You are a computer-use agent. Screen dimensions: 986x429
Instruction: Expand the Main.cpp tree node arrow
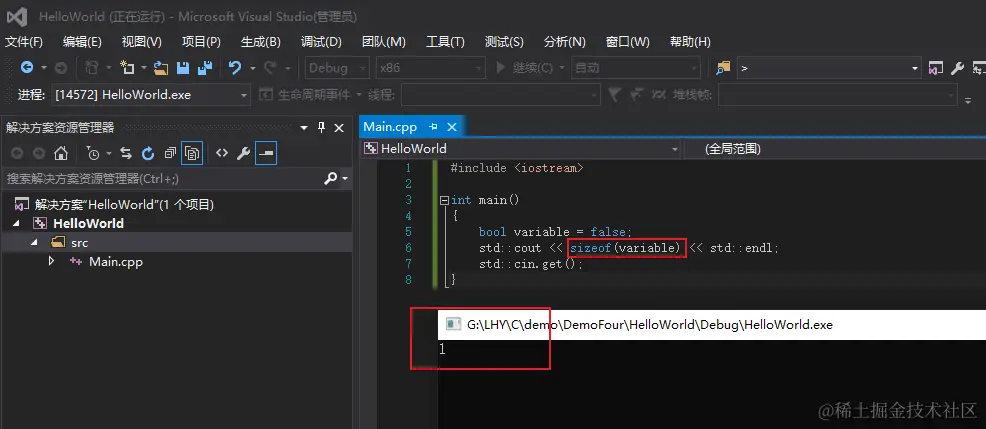coord(52,262)
